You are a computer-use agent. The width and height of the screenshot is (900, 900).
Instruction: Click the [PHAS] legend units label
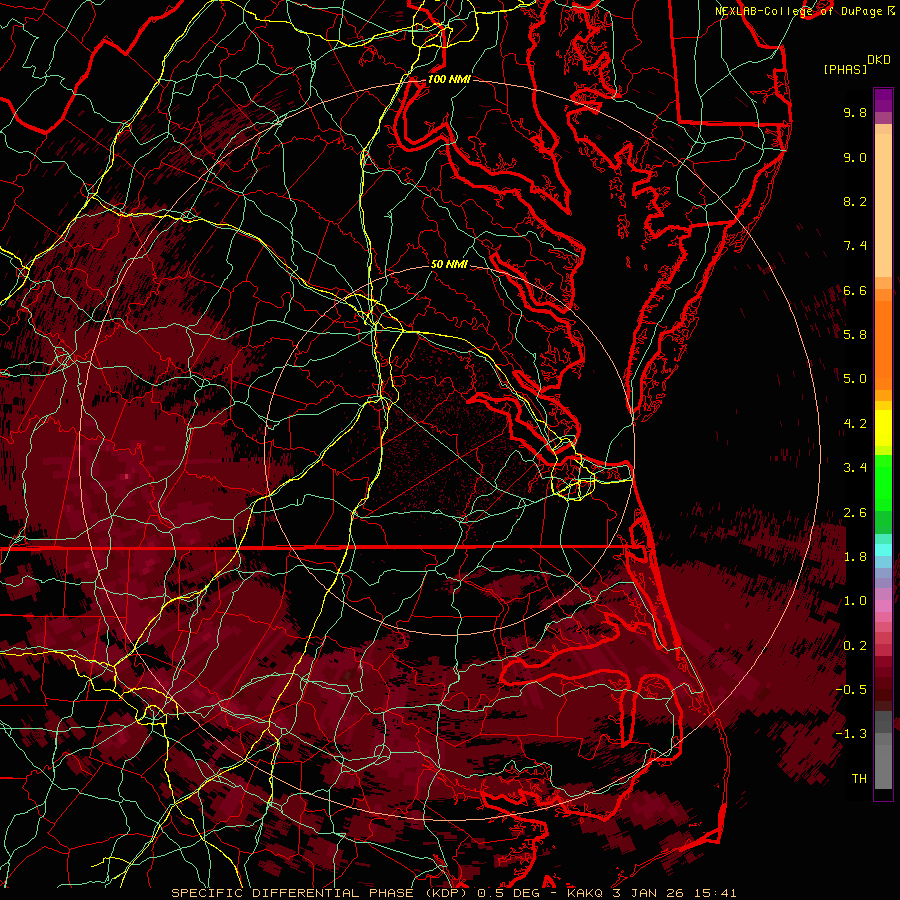click(x=845, y=69)
